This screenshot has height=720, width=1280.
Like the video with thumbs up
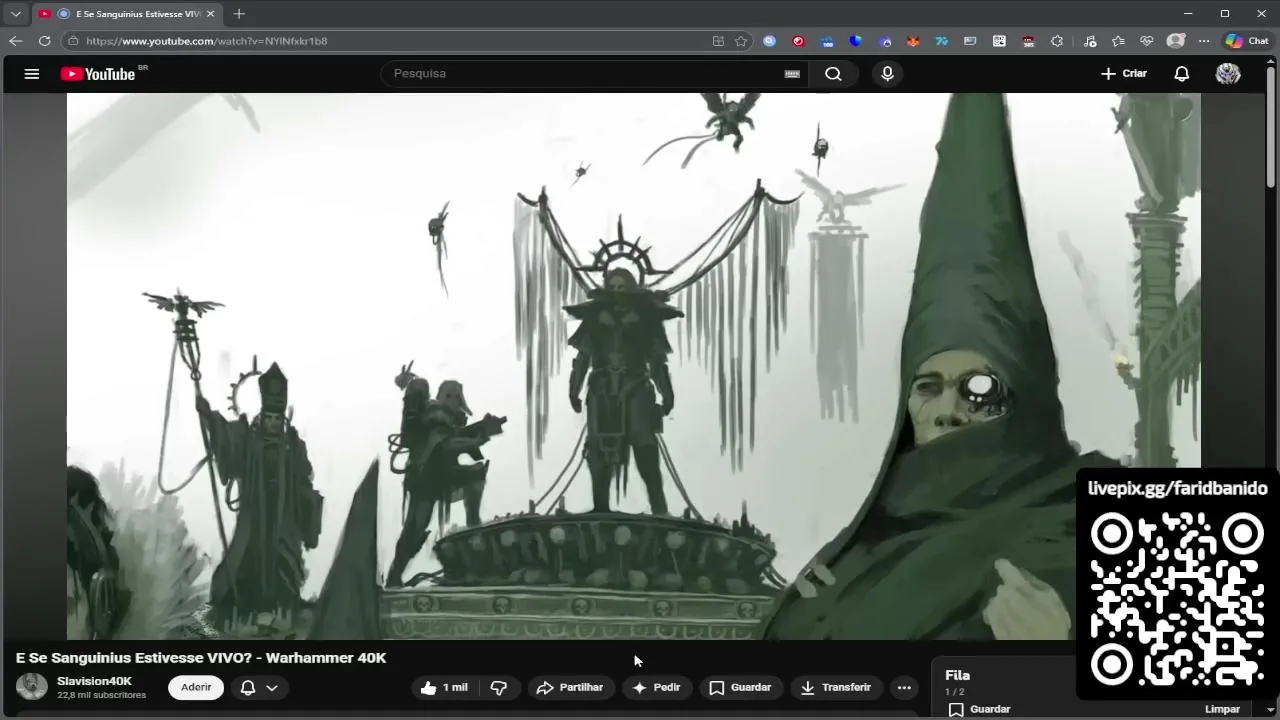point(444,687)
